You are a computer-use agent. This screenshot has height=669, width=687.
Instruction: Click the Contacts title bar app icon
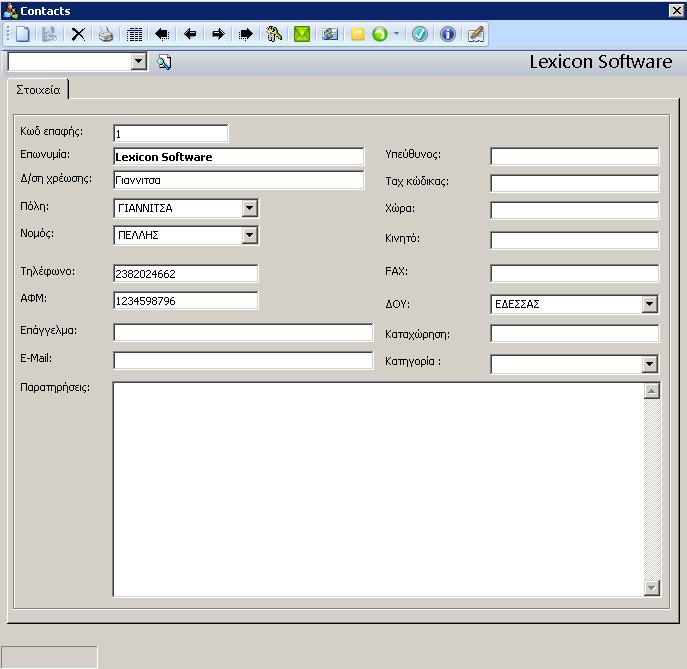10,11
